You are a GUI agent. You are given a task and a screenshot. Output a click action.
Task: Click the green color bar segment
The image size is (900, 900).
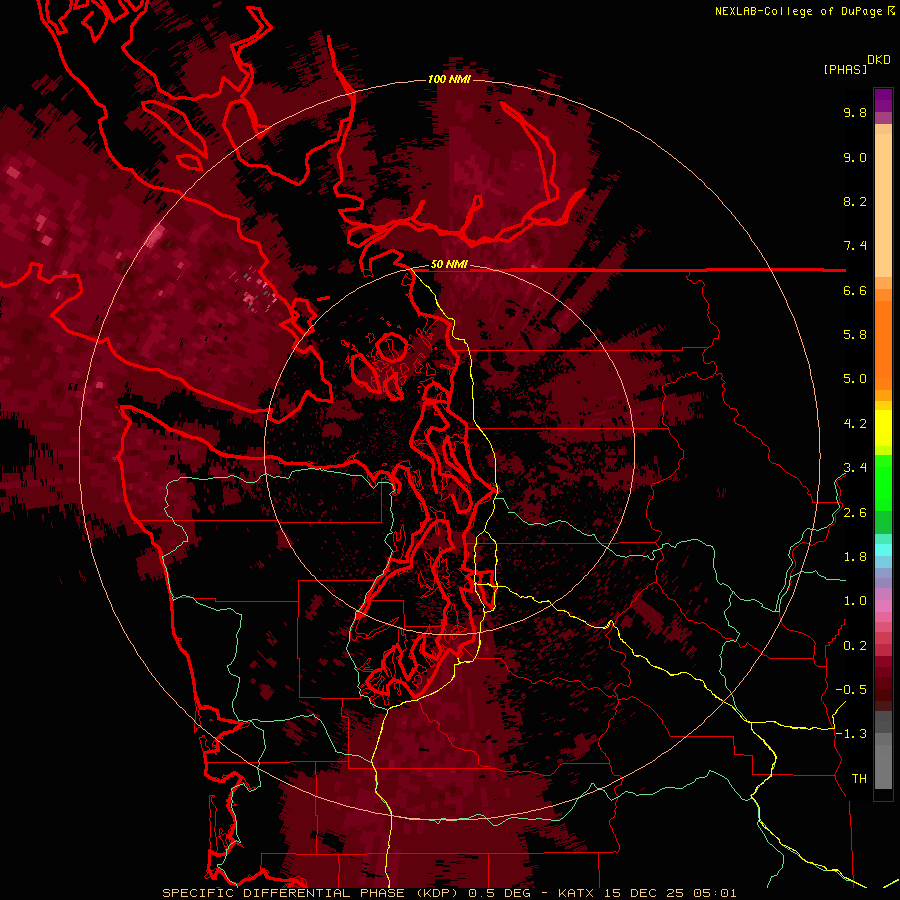tap(883, 483)
